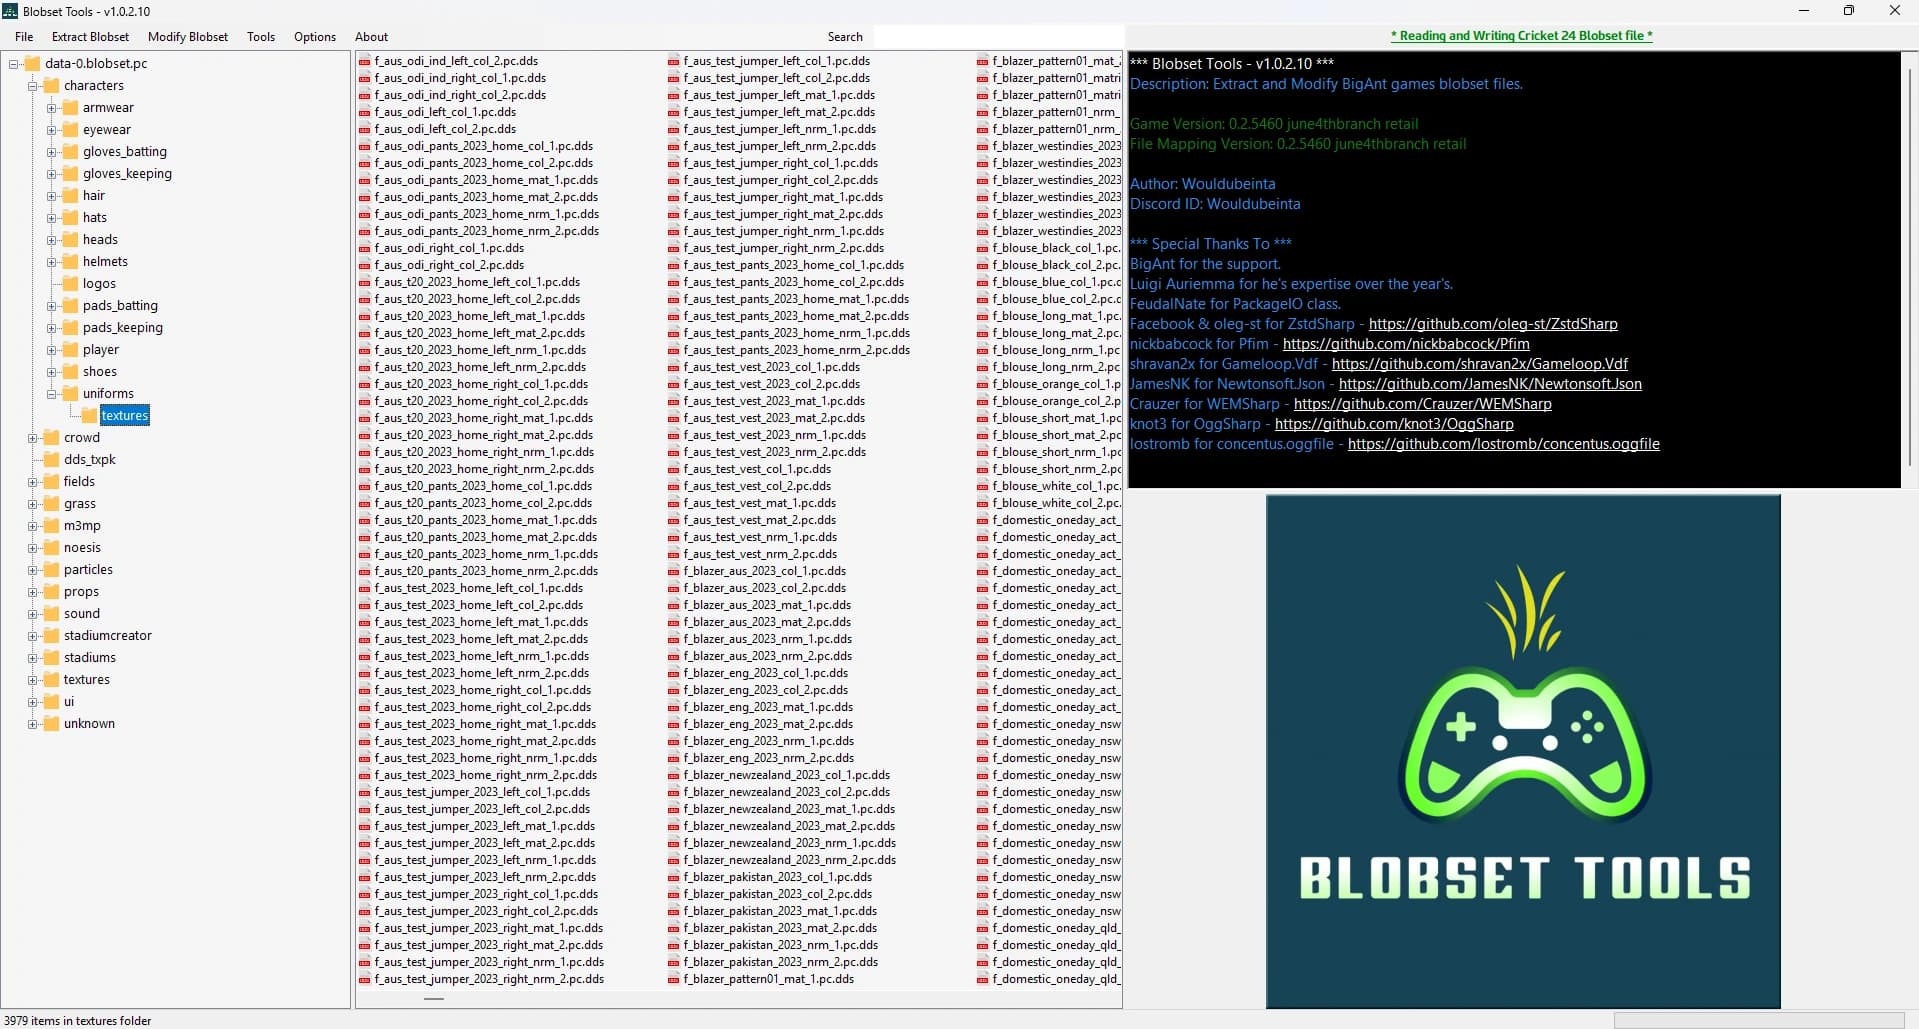Open the concentus.oggfile GitHub link
1919x1029 pixels.
point(1504,444)
